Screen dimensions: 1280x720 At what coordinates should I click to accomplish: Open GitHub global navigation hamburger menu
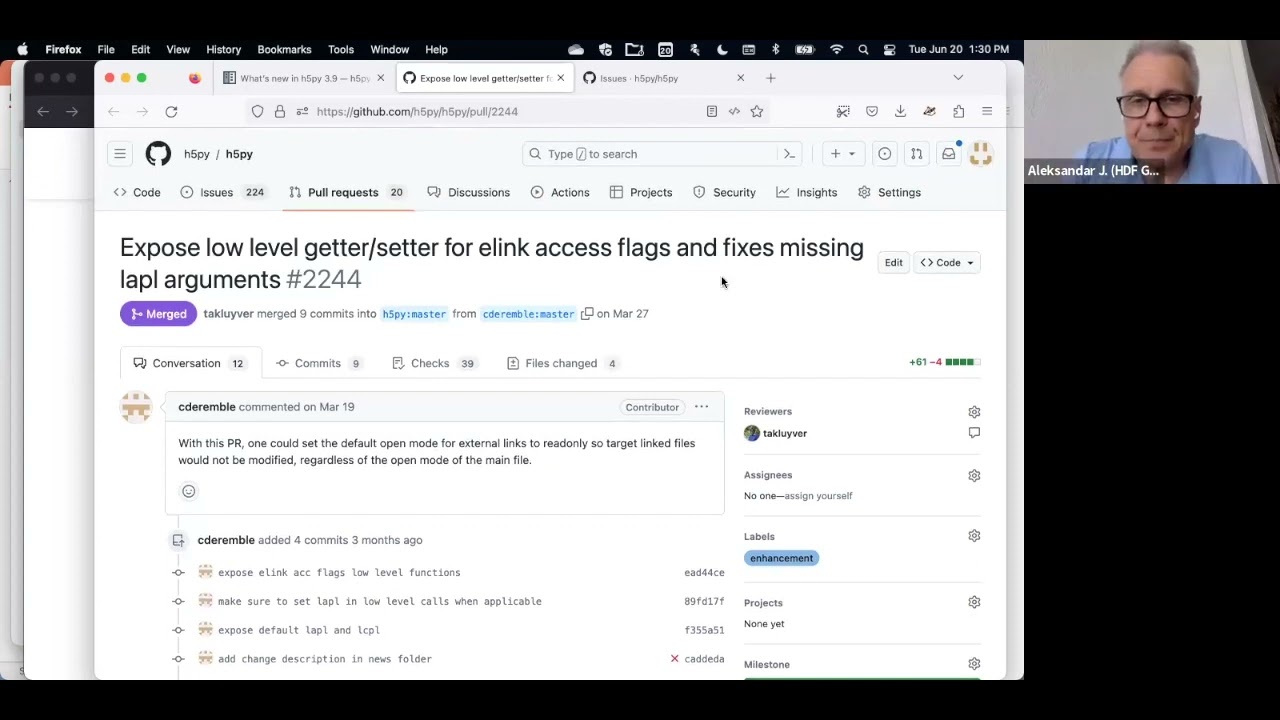120,154
